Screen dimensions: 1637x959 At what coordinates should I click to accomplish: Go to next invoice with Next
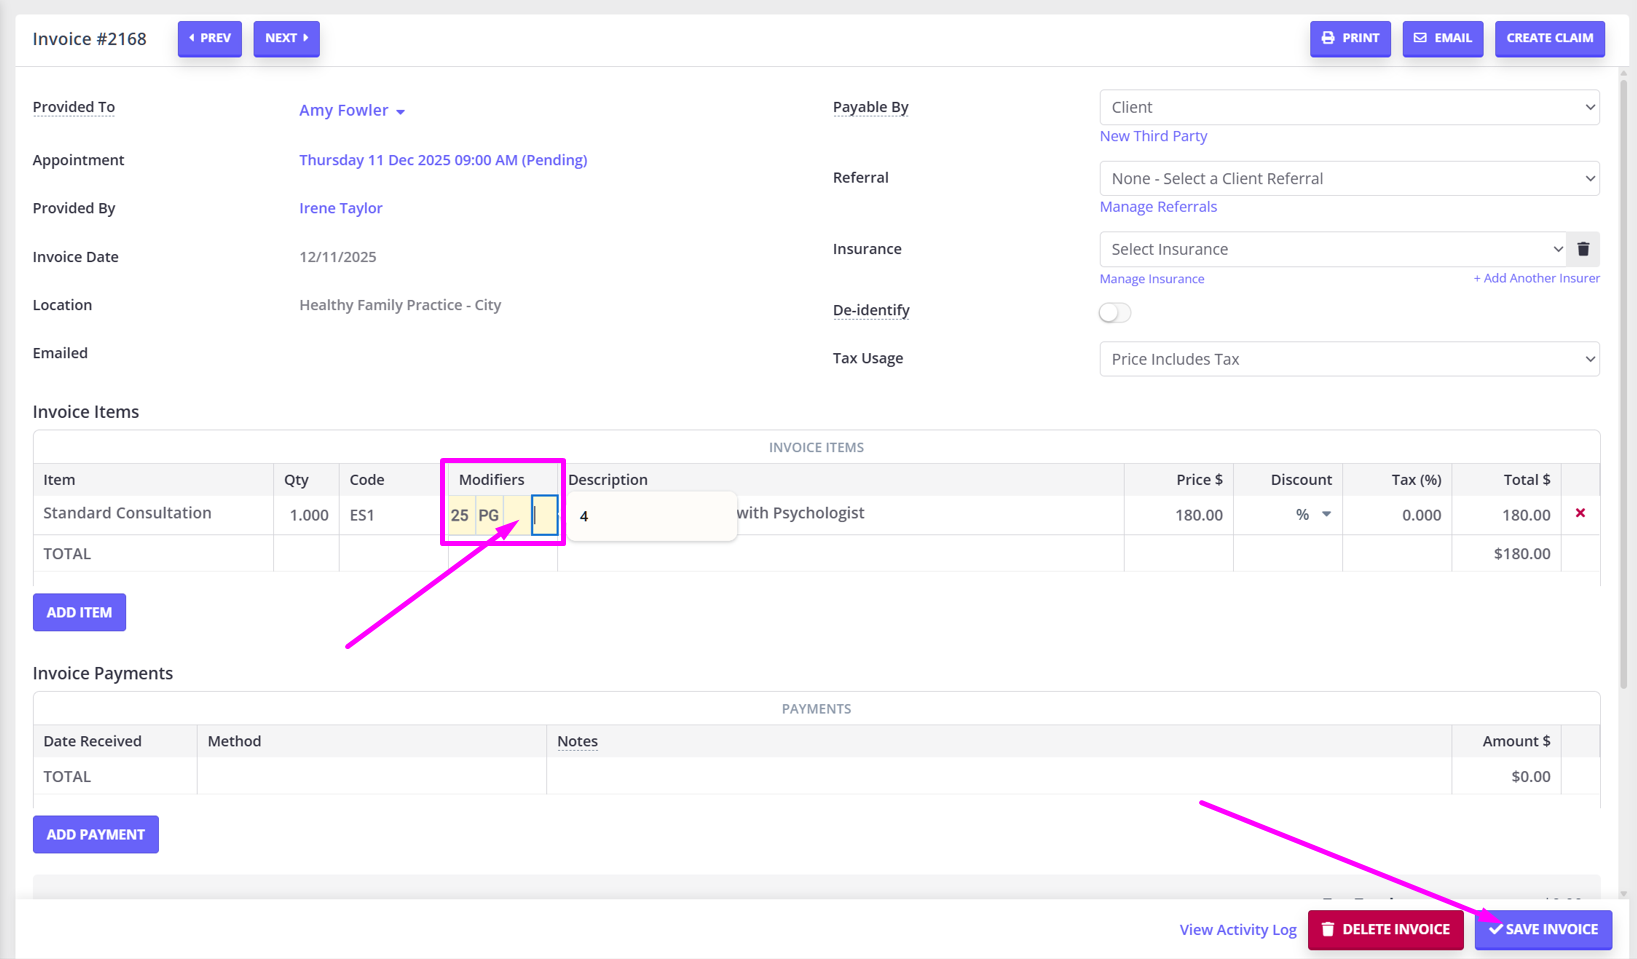pyautogui.click(x=286, y=38)
